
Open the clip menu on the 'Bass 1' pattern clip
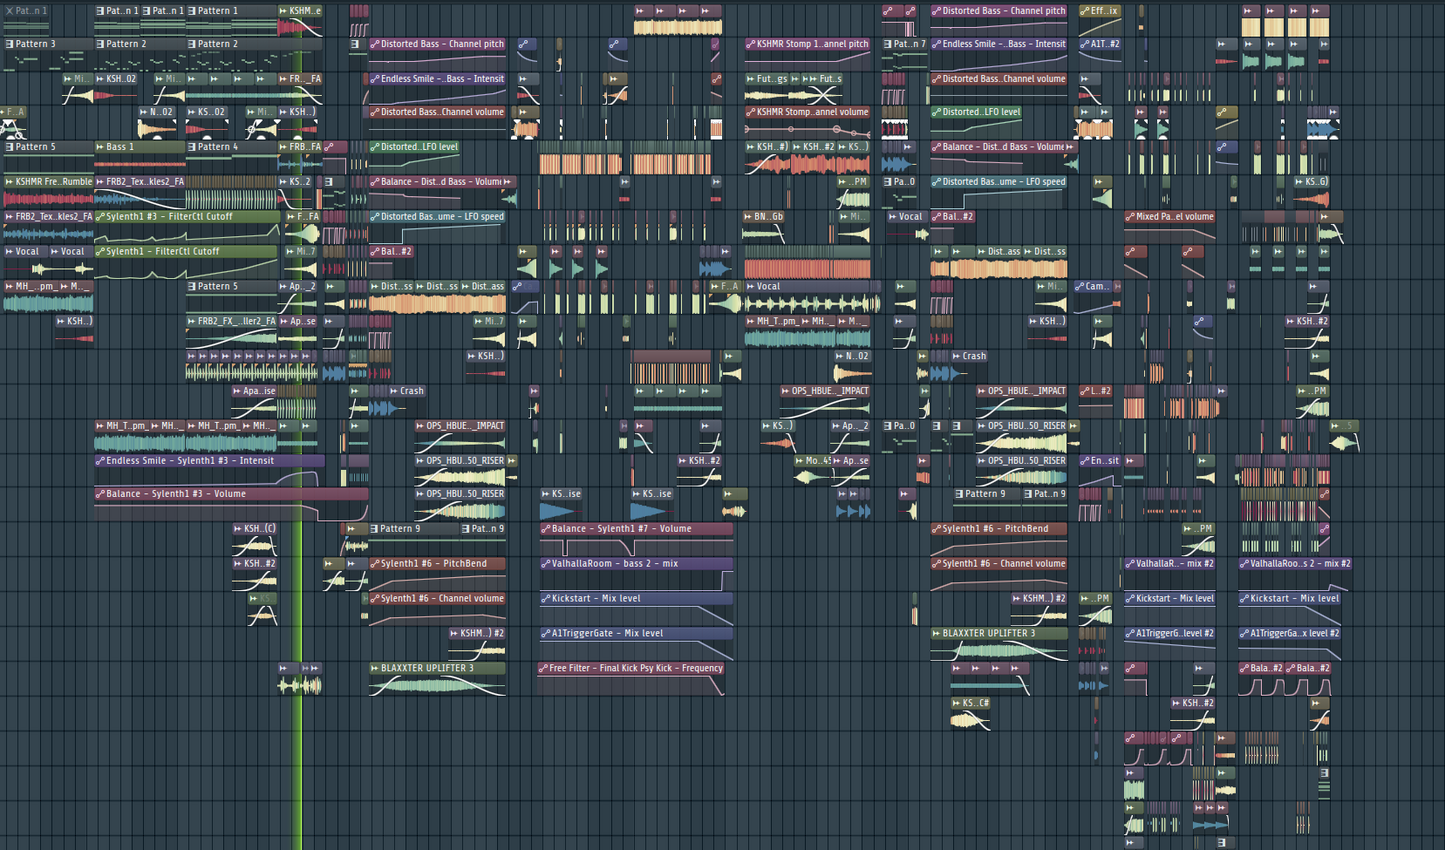102,147
